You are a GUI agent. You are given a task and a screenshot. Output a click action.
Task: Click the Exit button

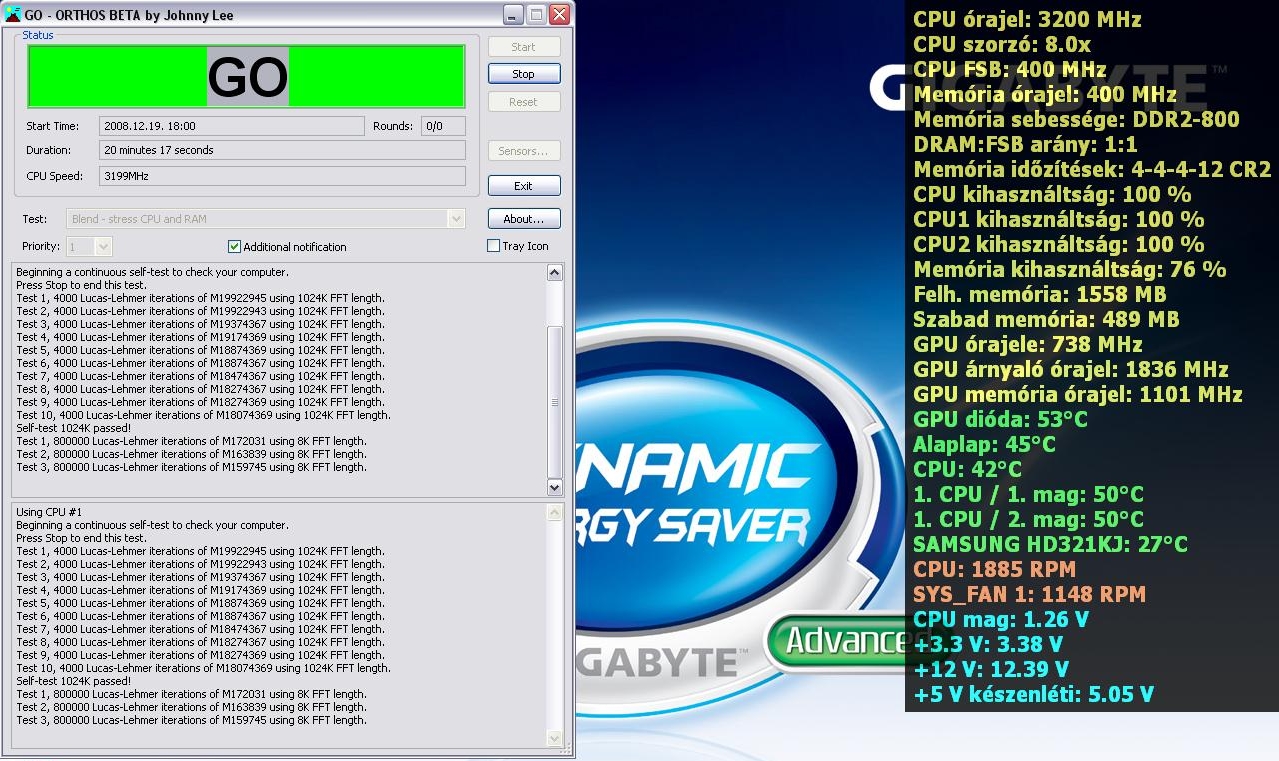(x=524, y=186)
